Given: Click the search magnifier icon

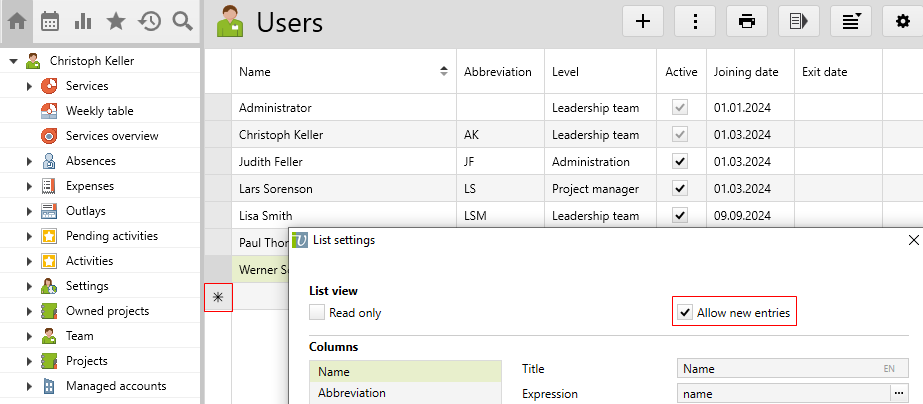Looking at the screenshot, I should (182, 21).
